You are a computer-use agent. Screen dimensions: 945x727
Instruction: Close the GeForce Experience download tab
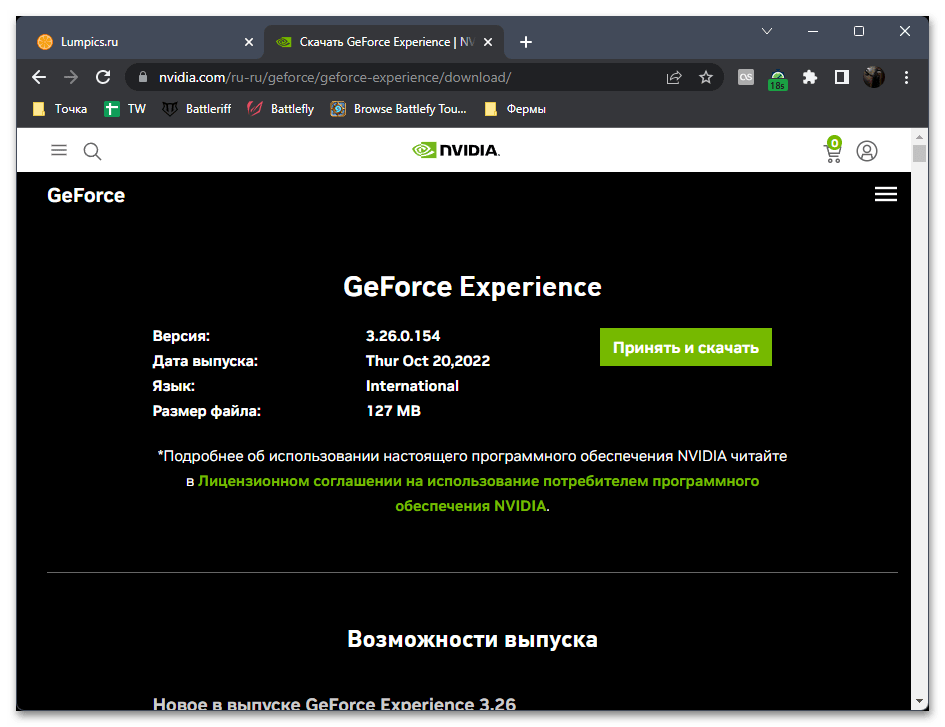pos(488,42)
